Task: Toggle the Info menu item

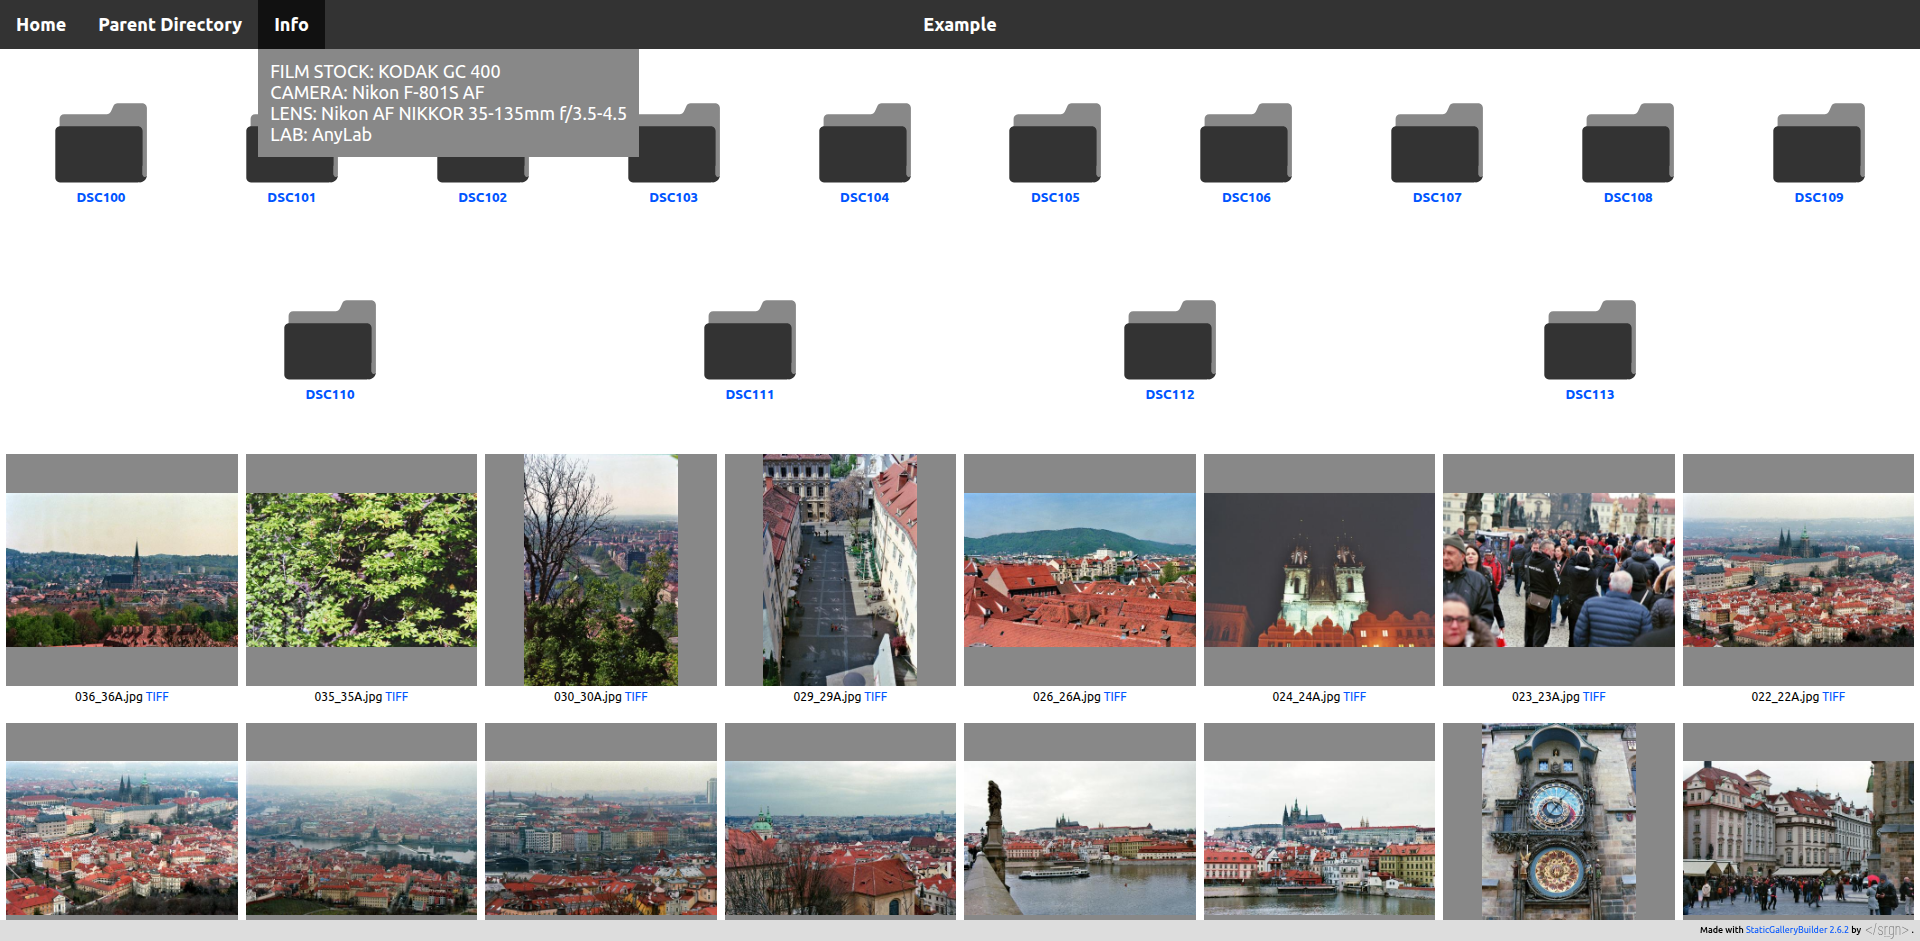Action: pos(291,24)
